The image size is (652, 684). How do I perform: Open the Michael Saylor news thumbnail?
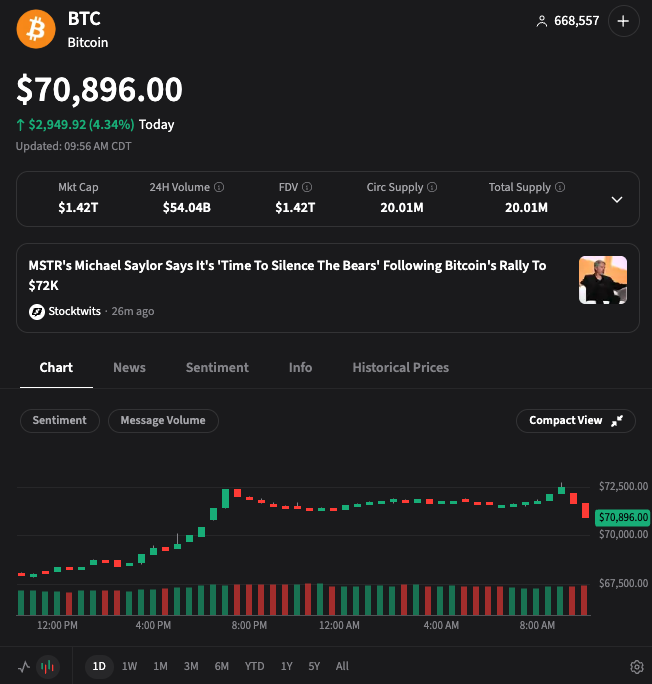coord(603,280)
